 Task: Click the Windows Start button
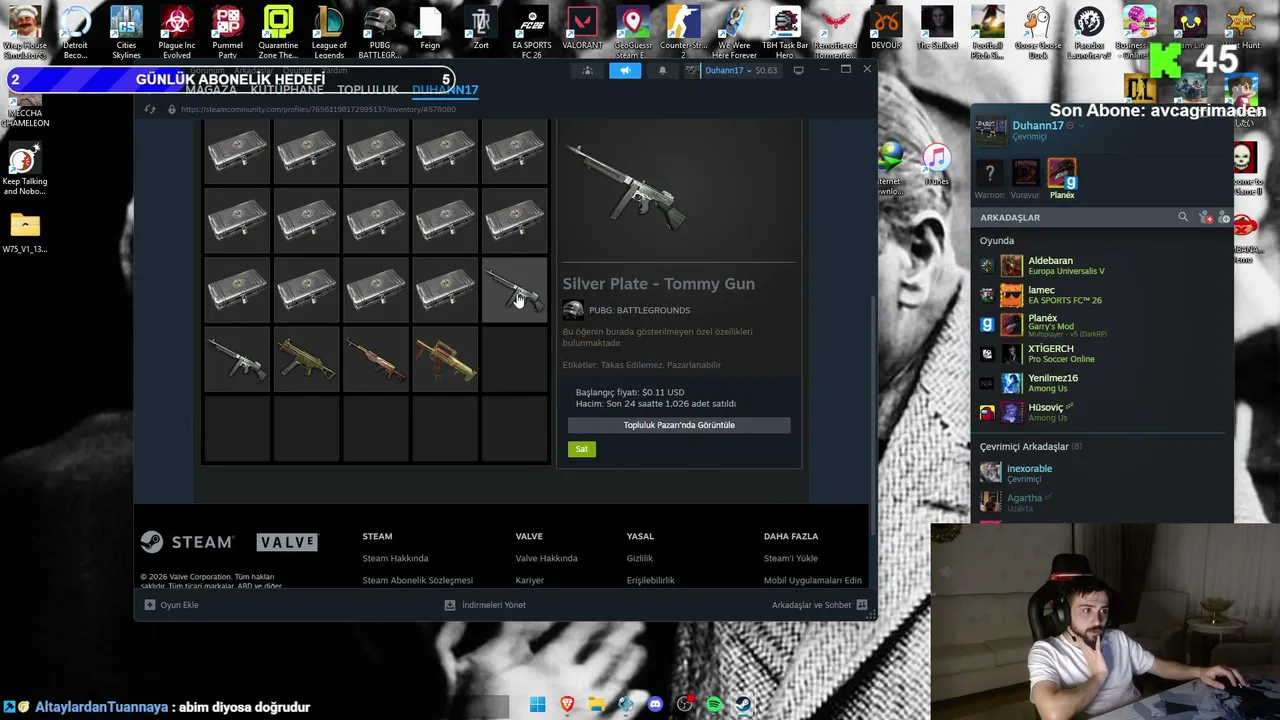[x=537, y=705]
